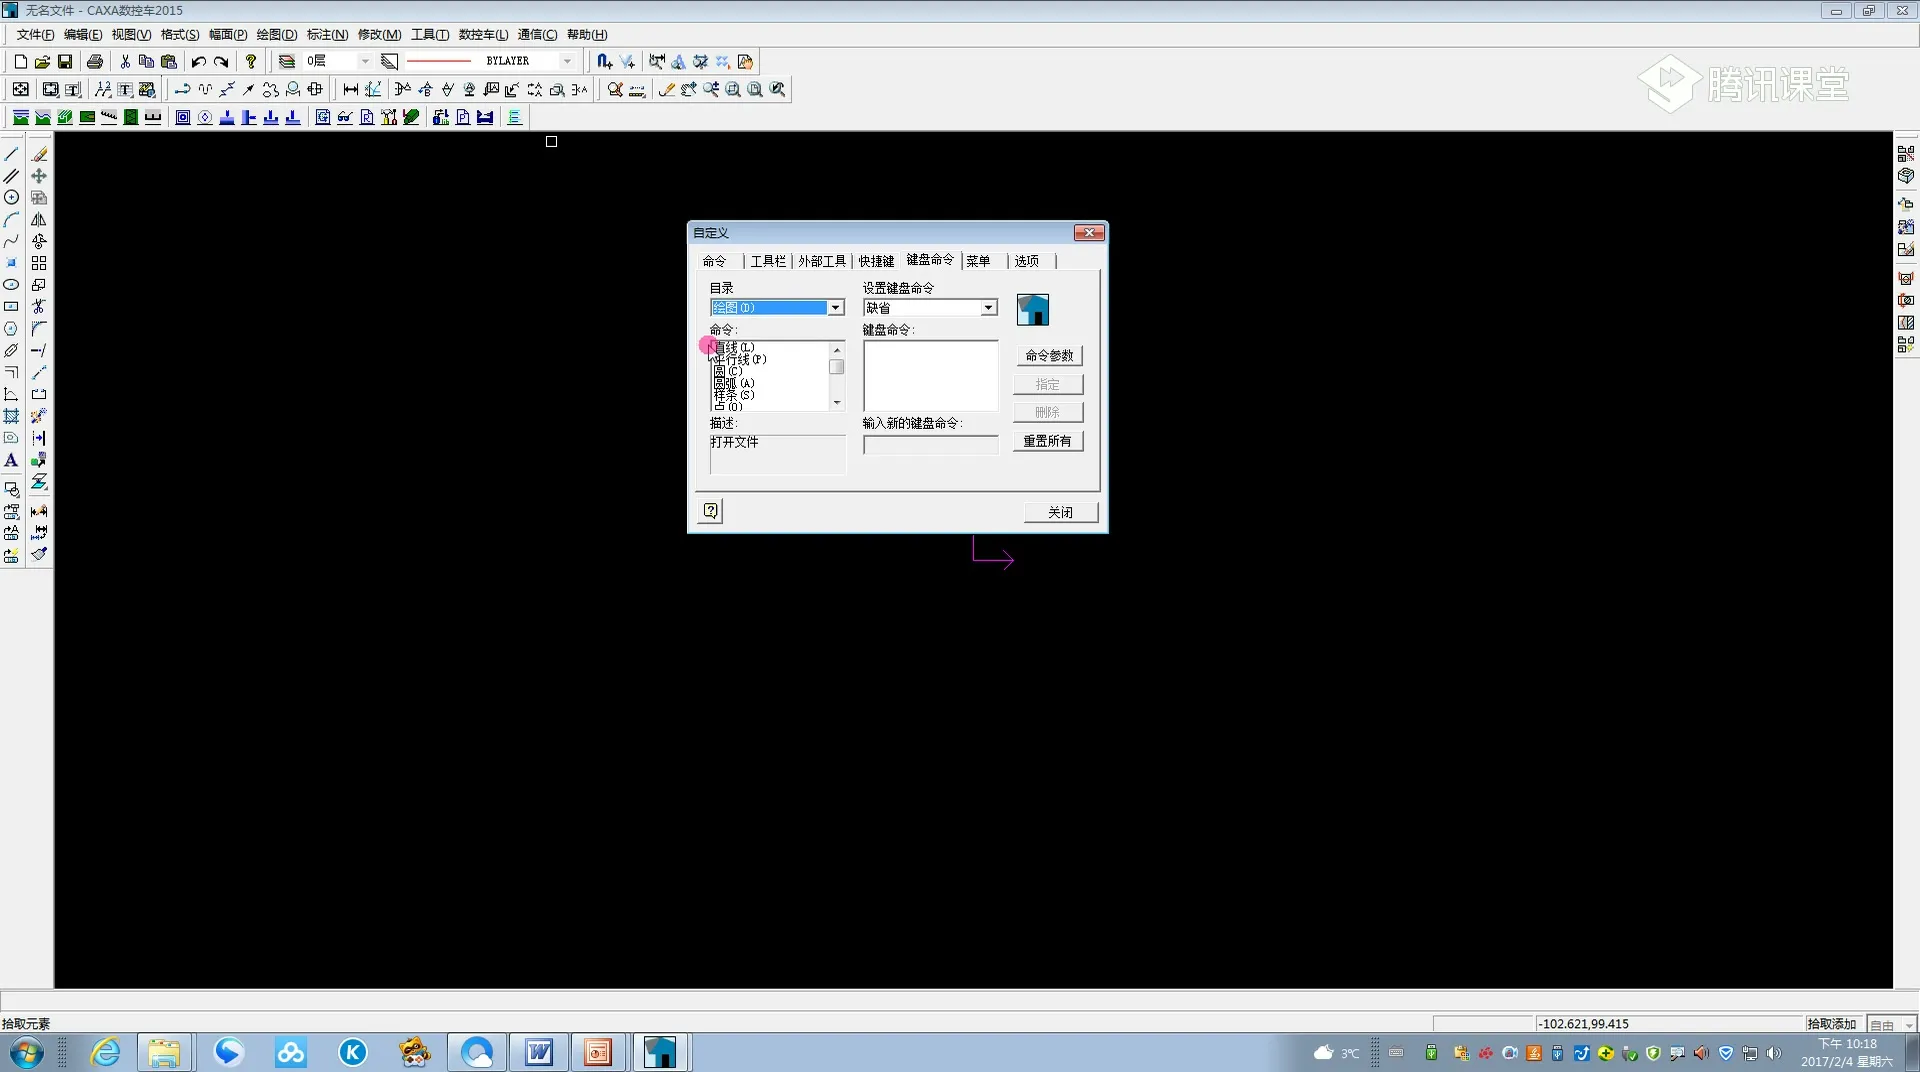Expand the 目录 category dropdown
1920x1072 pixels.
[835, 308]
